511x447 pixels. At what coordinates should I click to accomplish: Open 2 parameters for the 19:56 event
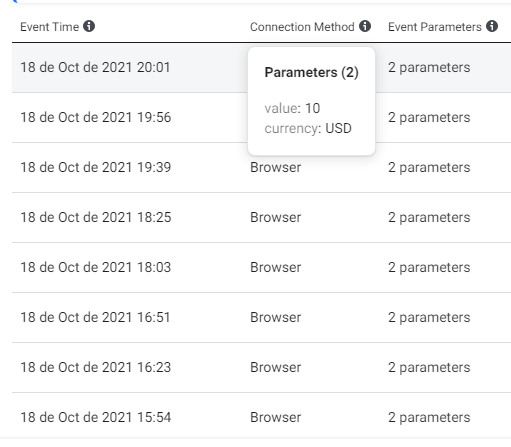(x=429, y=117)
